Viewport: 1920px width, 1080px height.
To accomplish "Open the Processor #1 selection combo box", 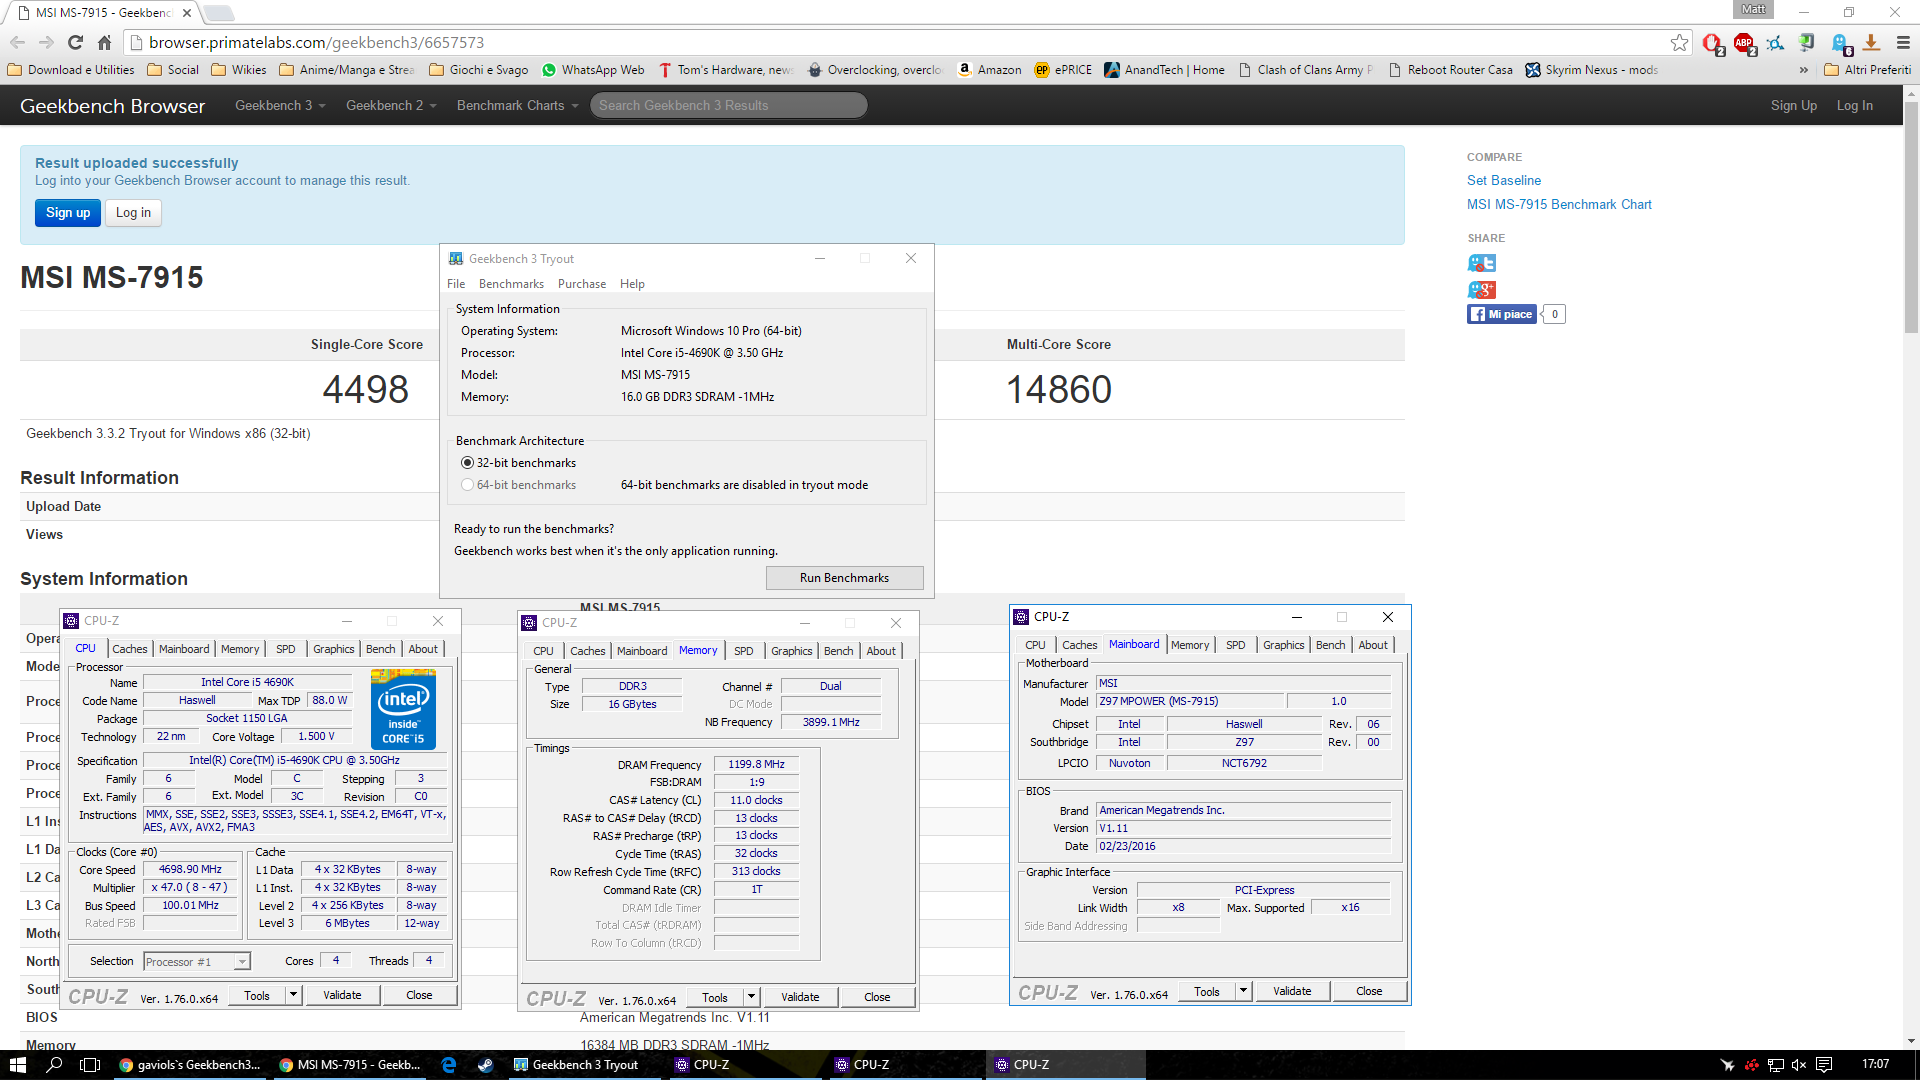I will tap(196, 962).
